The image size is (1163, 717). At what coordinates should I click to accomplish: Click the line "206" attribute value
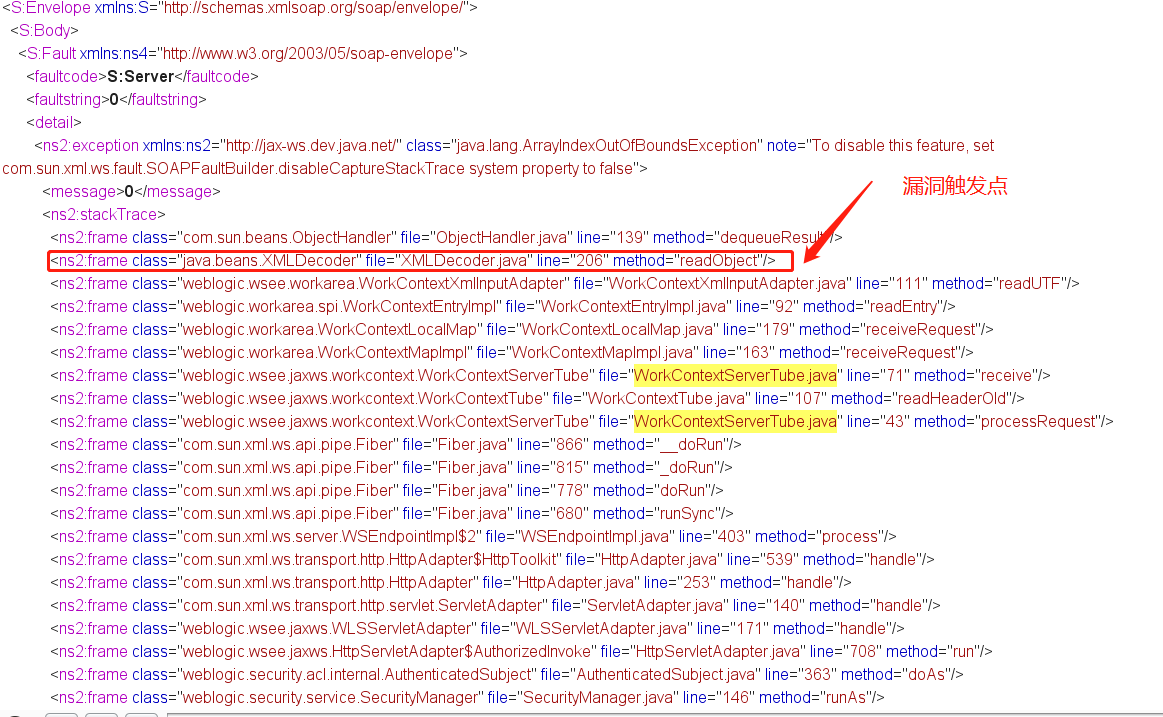589,260
